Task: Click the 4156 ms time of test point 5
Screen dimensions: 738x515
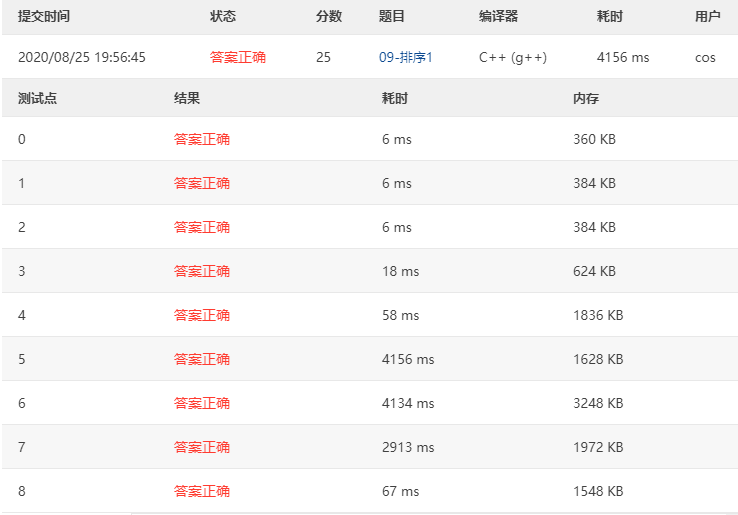Action: [x=408, y=359]
